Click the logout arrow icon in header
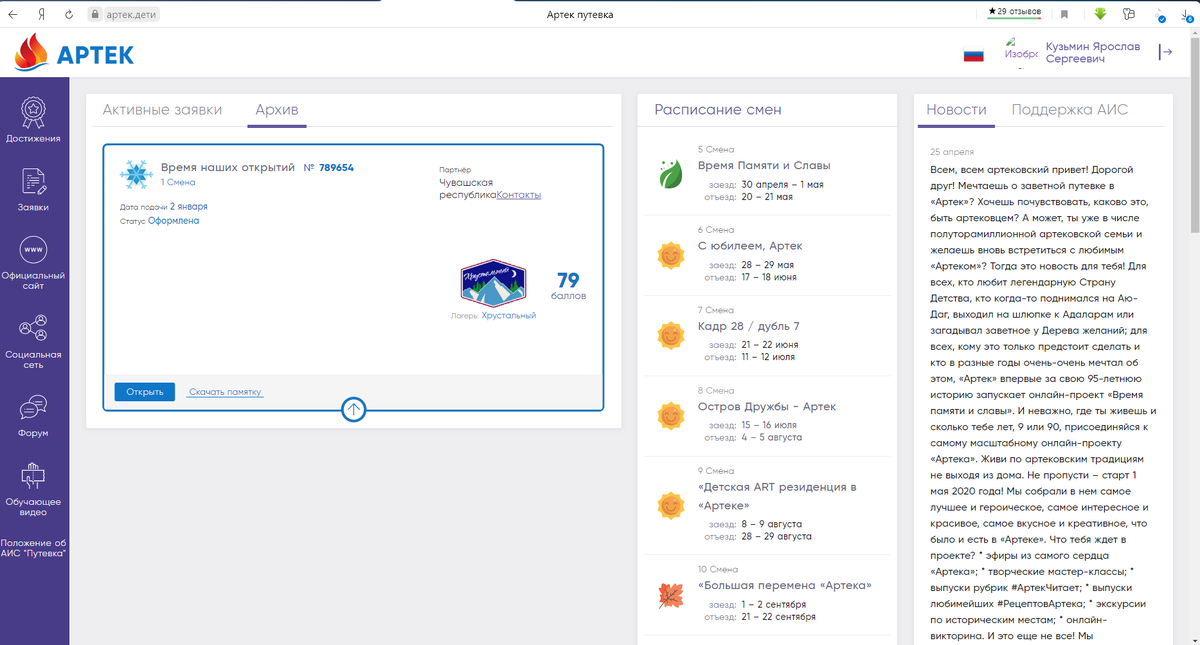 [x=1165, y=52]
